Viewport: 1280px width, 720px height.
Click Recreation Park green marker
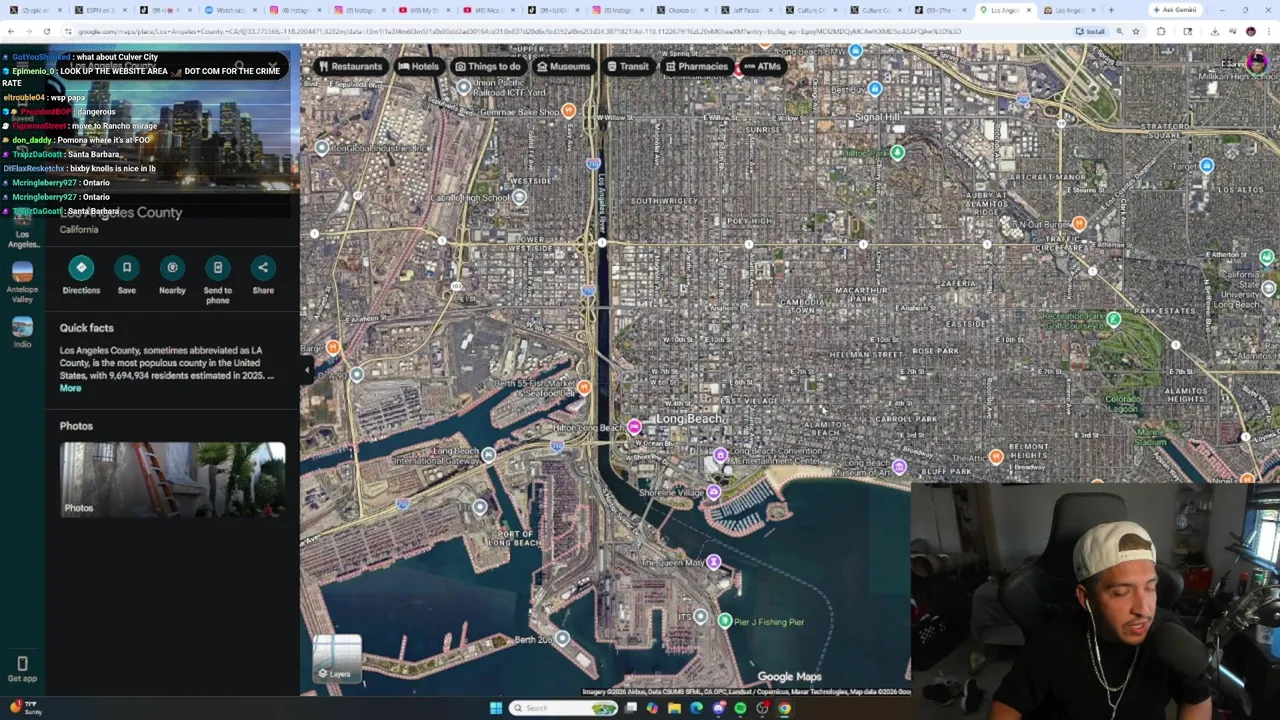pos(1114,319)
